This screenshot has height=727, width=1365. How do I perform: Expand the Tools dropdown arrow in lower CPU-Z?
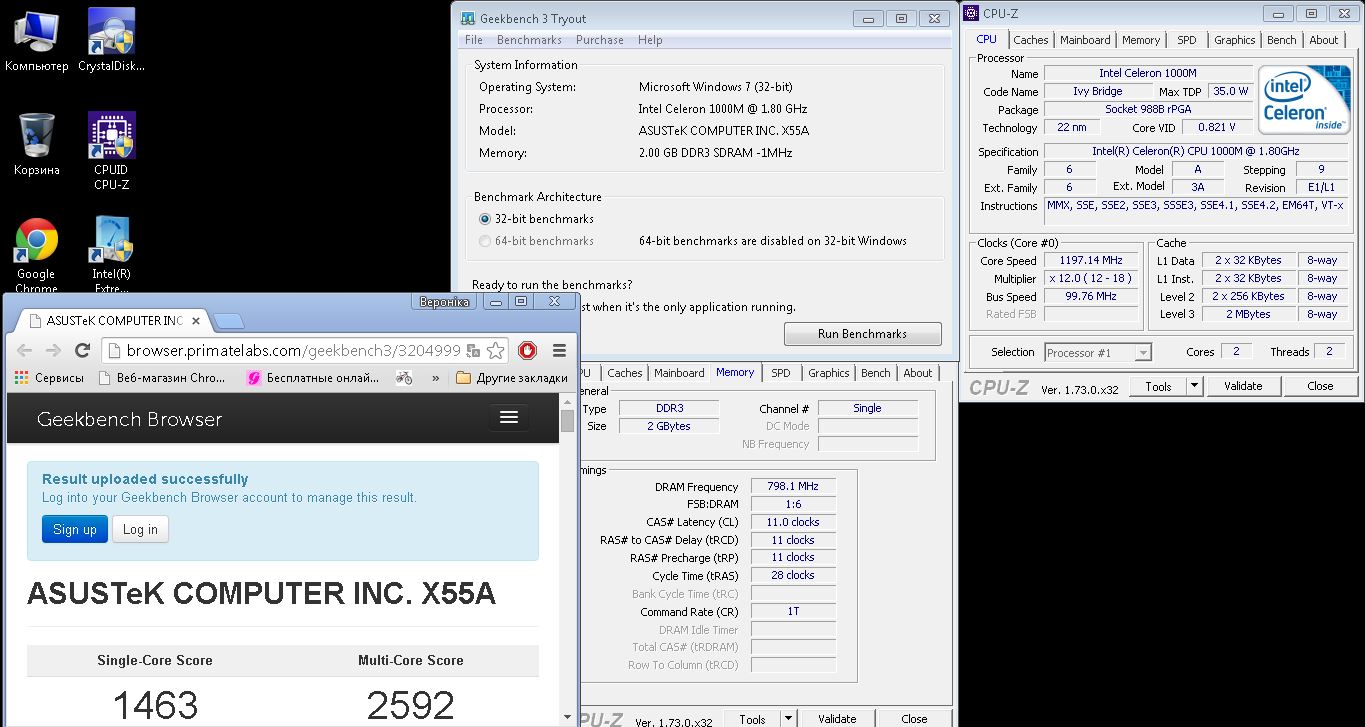click(788, 719)
